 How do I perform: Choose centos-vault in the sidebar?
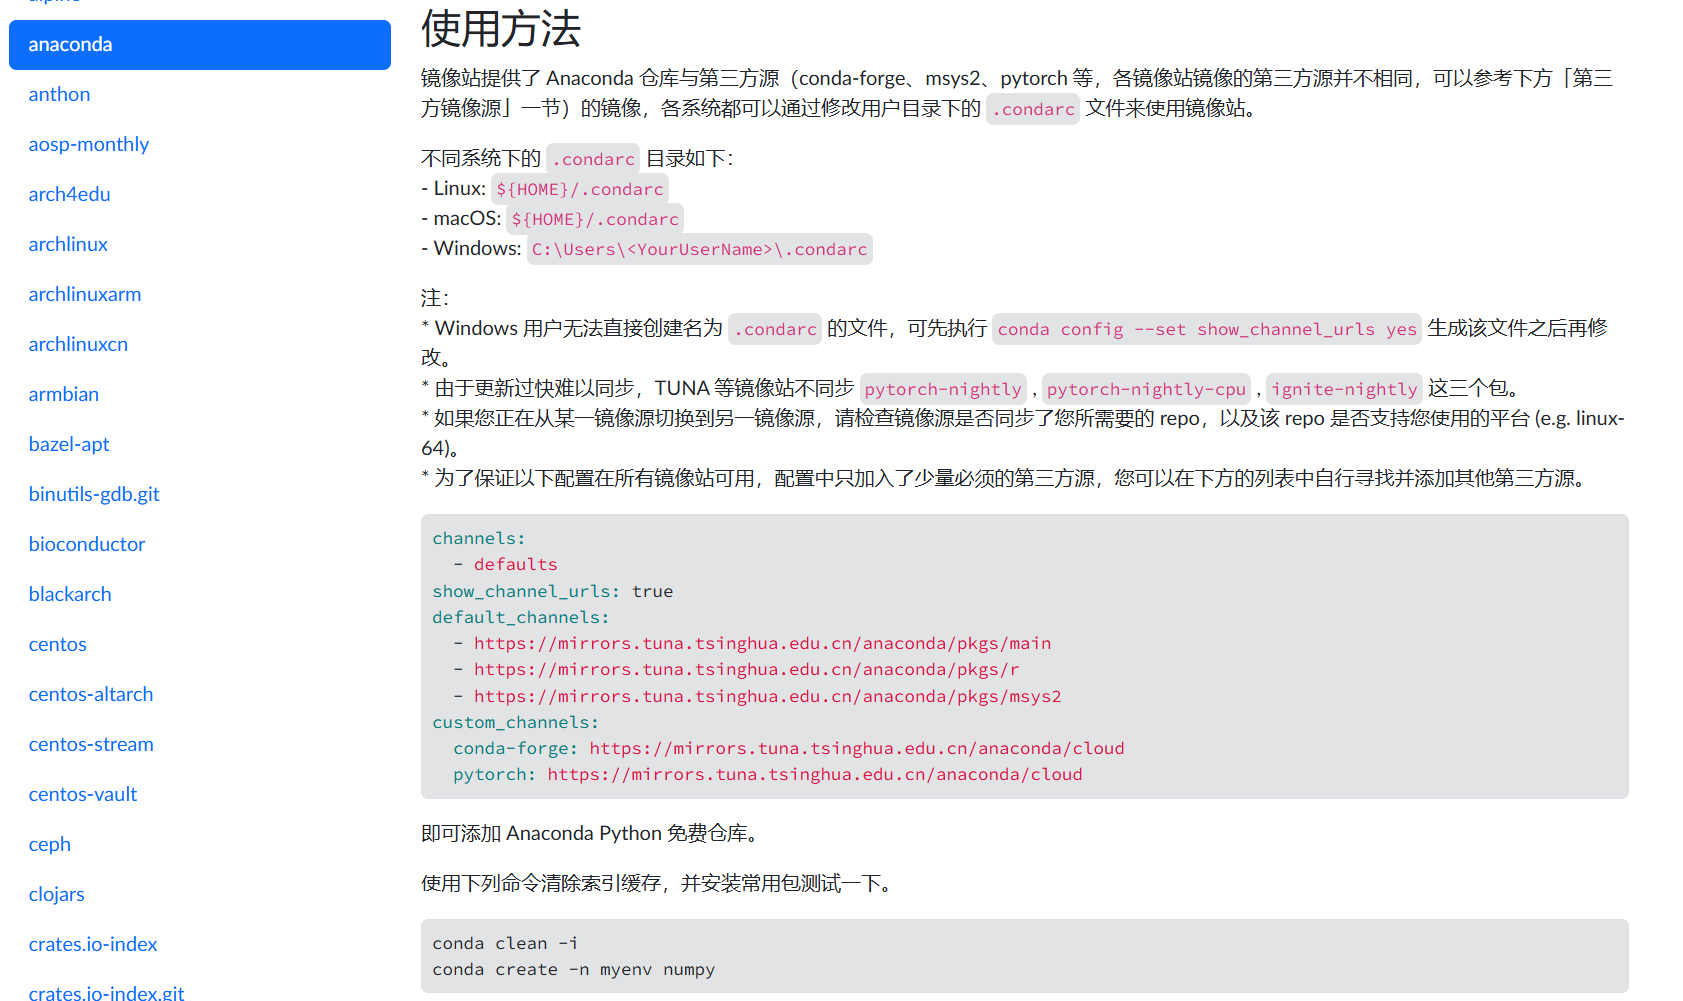coord(83,795)
